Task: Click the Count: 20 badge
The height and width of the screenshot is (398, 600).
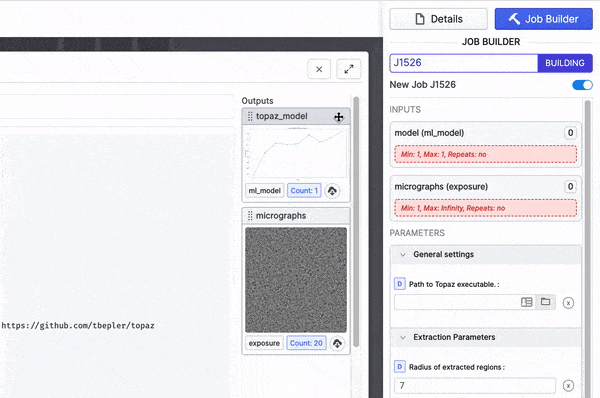Action: click(x=306, y=343)
